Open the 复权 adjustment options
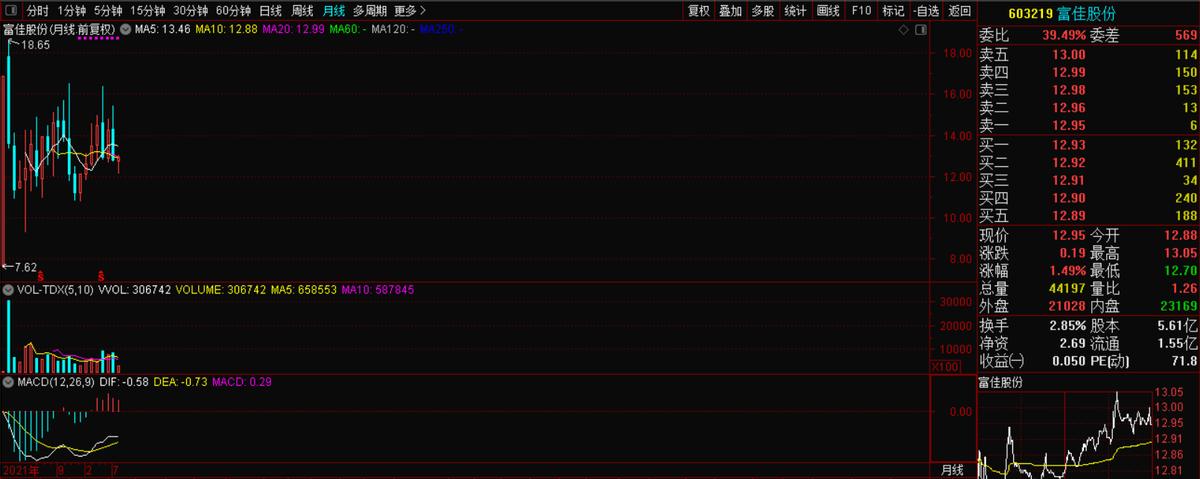 698,11
